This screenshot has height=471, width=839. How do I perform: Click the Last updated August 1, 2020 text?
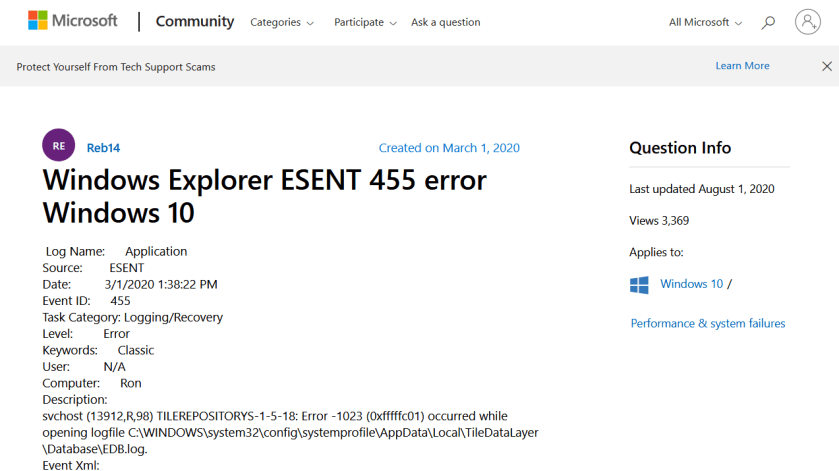point(701,189)
